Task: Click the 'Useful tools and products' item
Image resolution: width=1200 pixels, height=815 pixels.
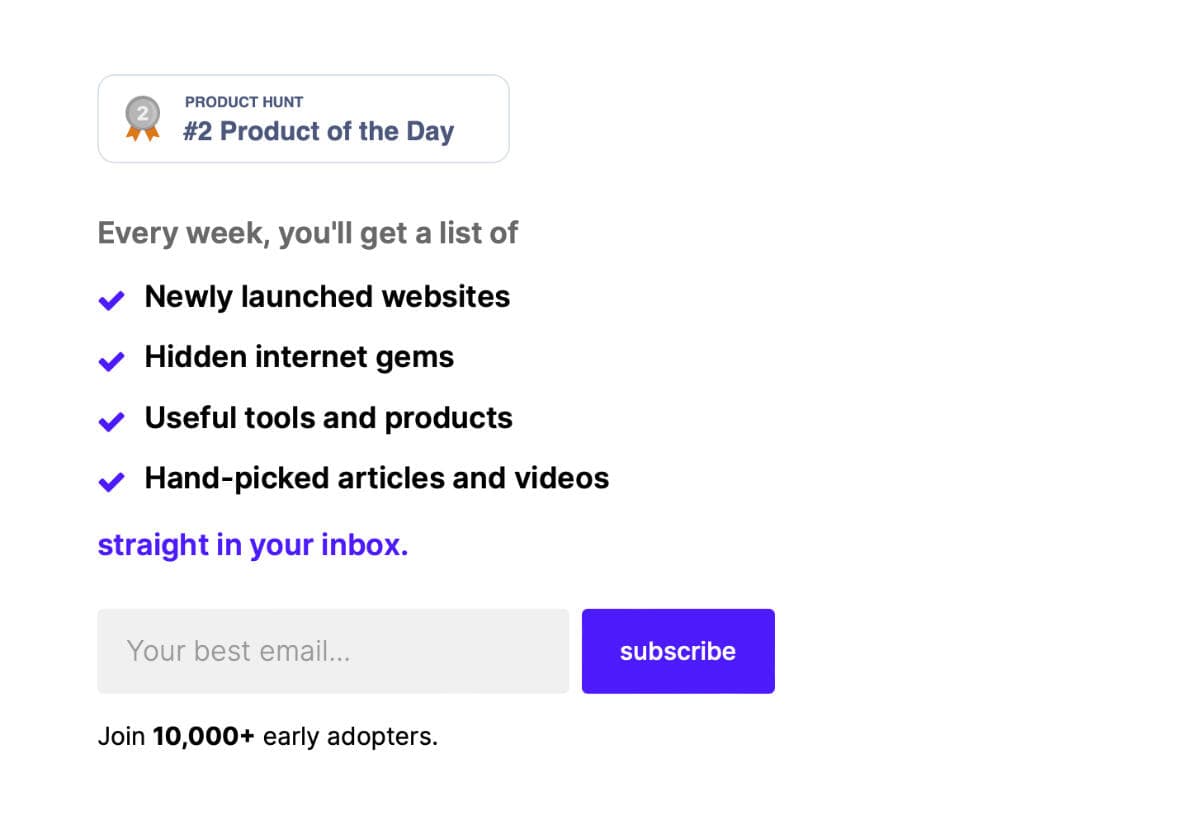Action: pyautogui.click(x=328, y=418)
